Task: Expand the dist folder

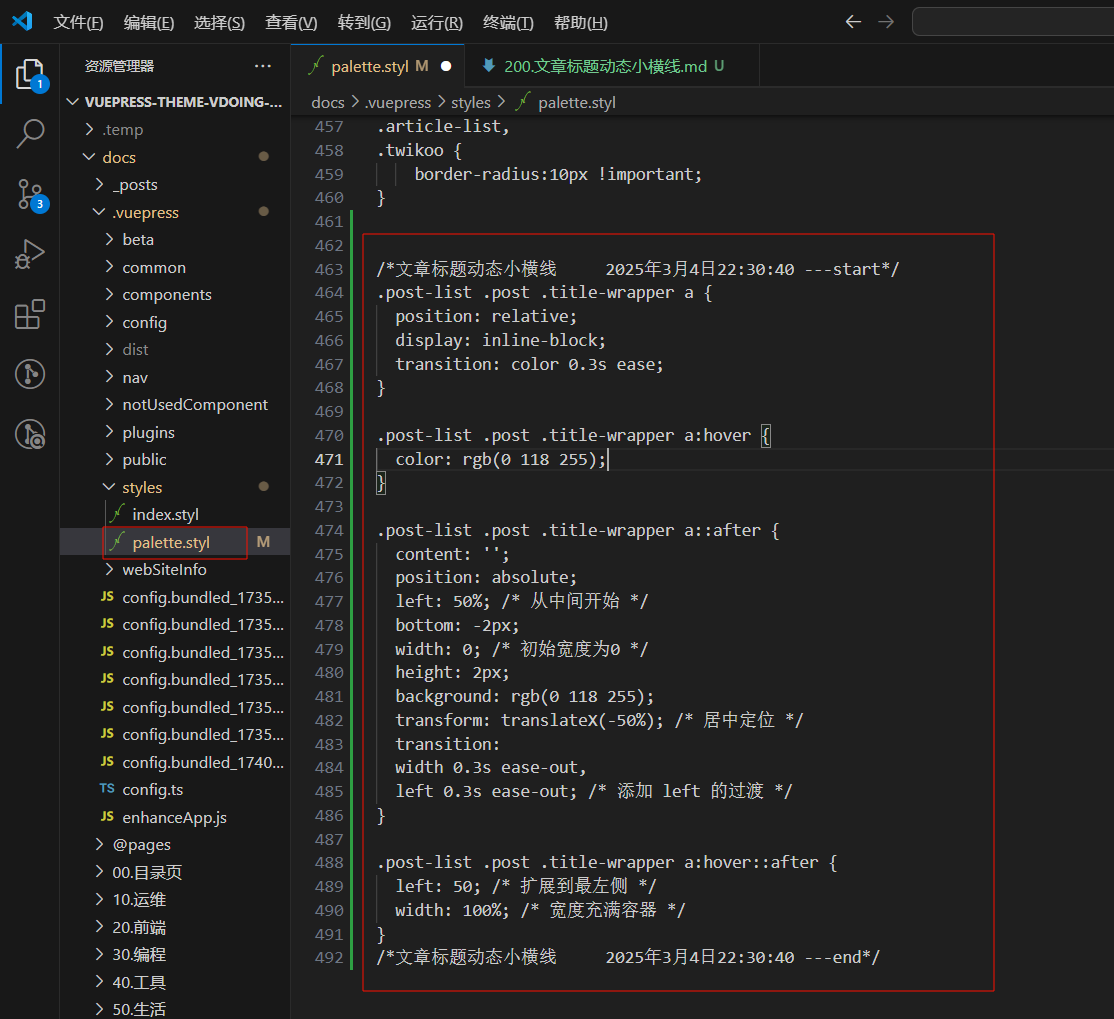Action: click(x=175, y=350)
